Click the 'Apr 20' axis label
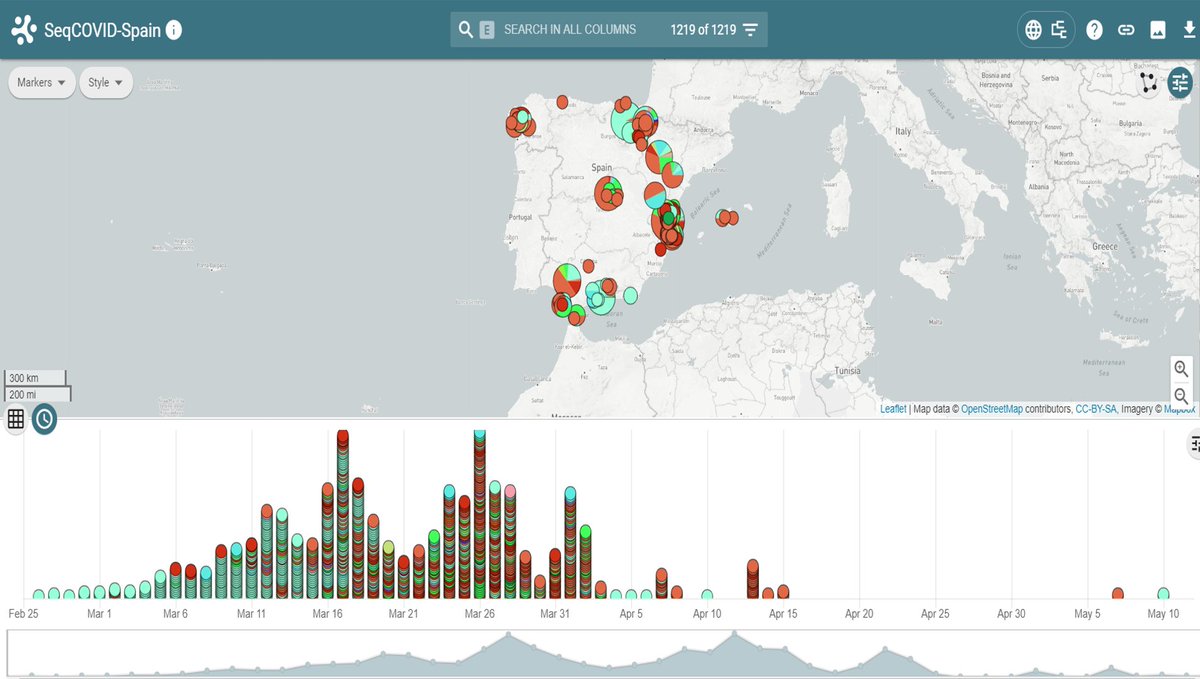Image resolution: width=1200 pixels, height=679 pixels. point(859,613)
